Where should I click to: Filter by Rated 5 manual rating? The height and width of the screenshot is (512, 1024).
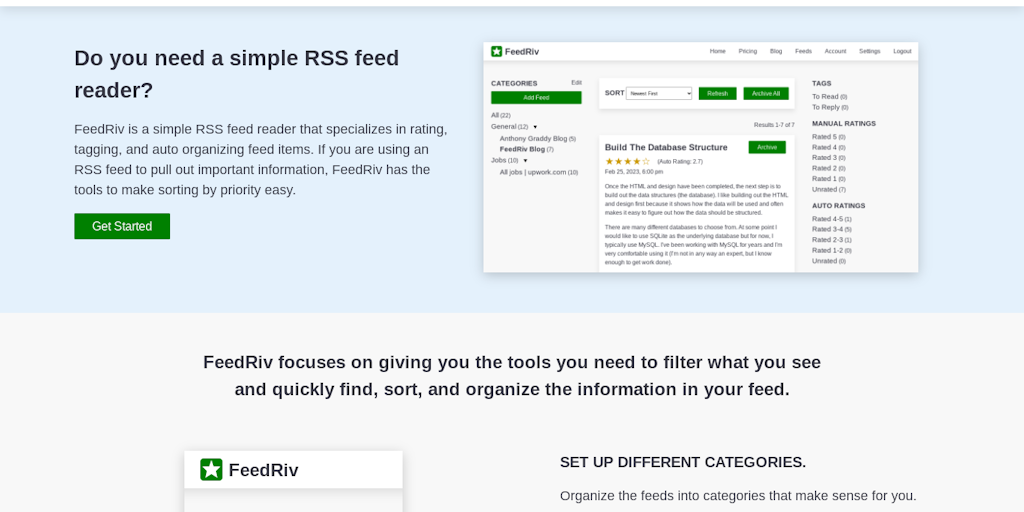pos(824,137)
